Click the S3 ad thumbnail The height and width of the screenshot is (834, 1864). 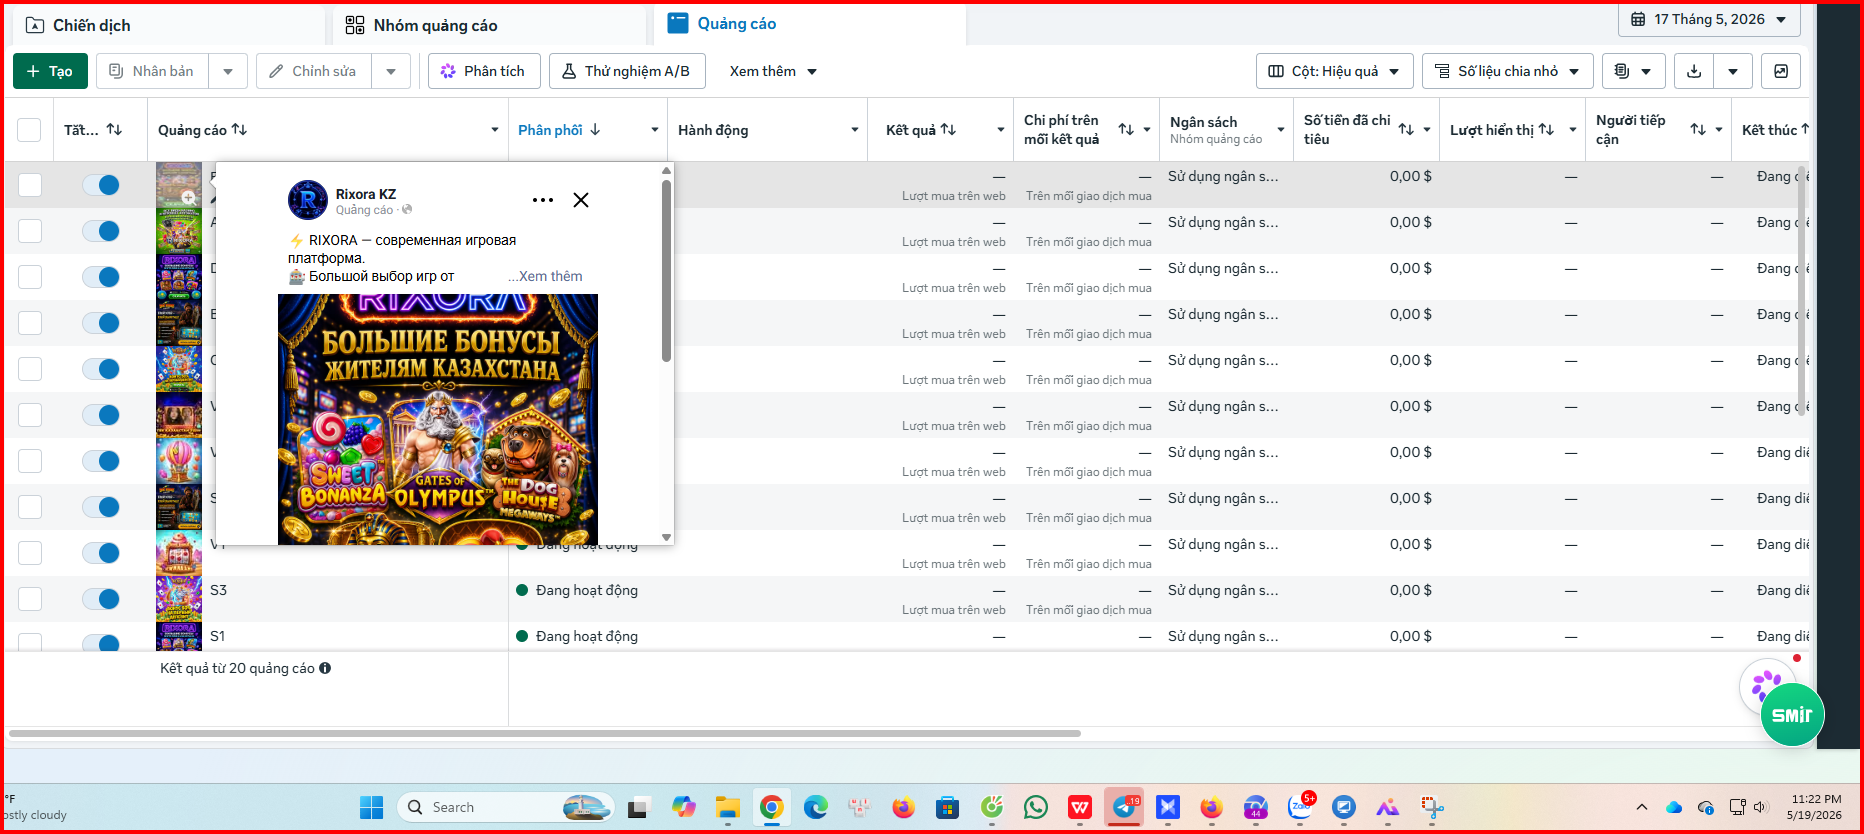point(179,599)
